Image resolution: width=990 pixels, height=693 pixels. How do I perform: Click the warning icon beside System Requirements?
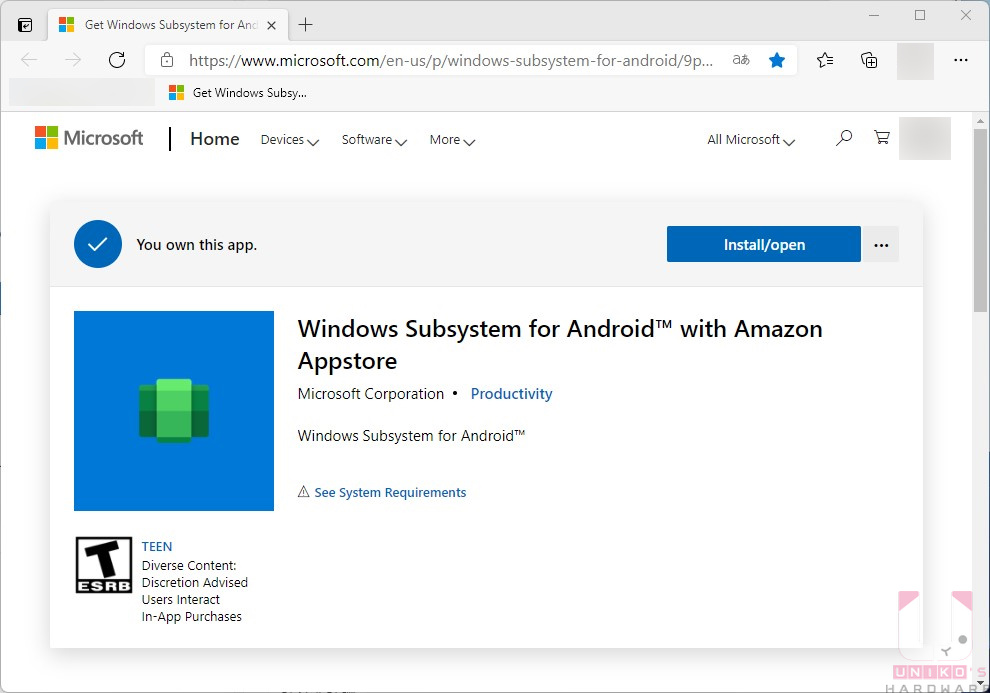(304, 492)
